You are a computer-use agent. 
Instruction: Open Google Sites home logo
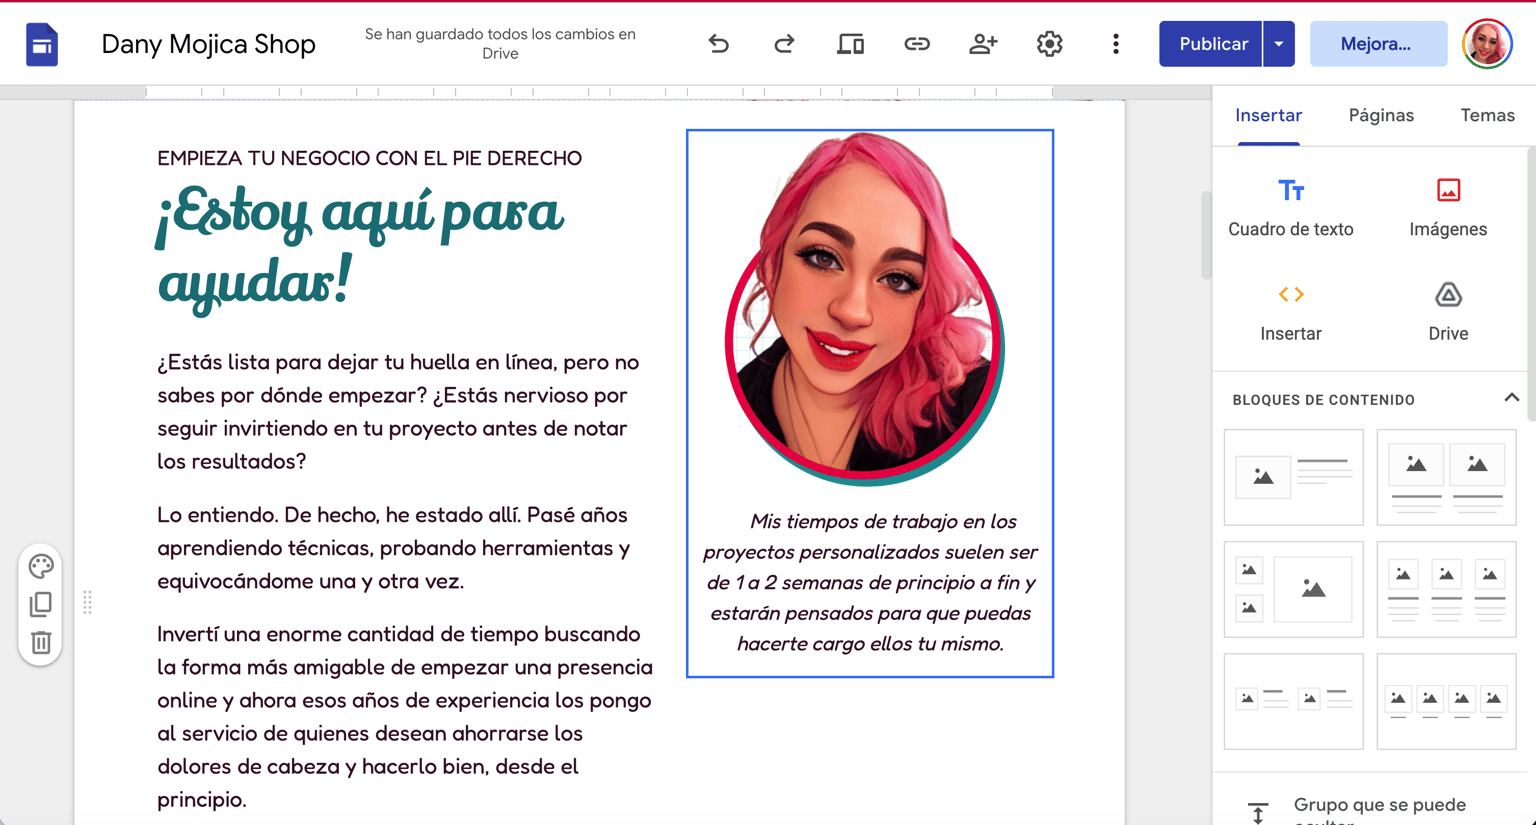coord(42,44)
